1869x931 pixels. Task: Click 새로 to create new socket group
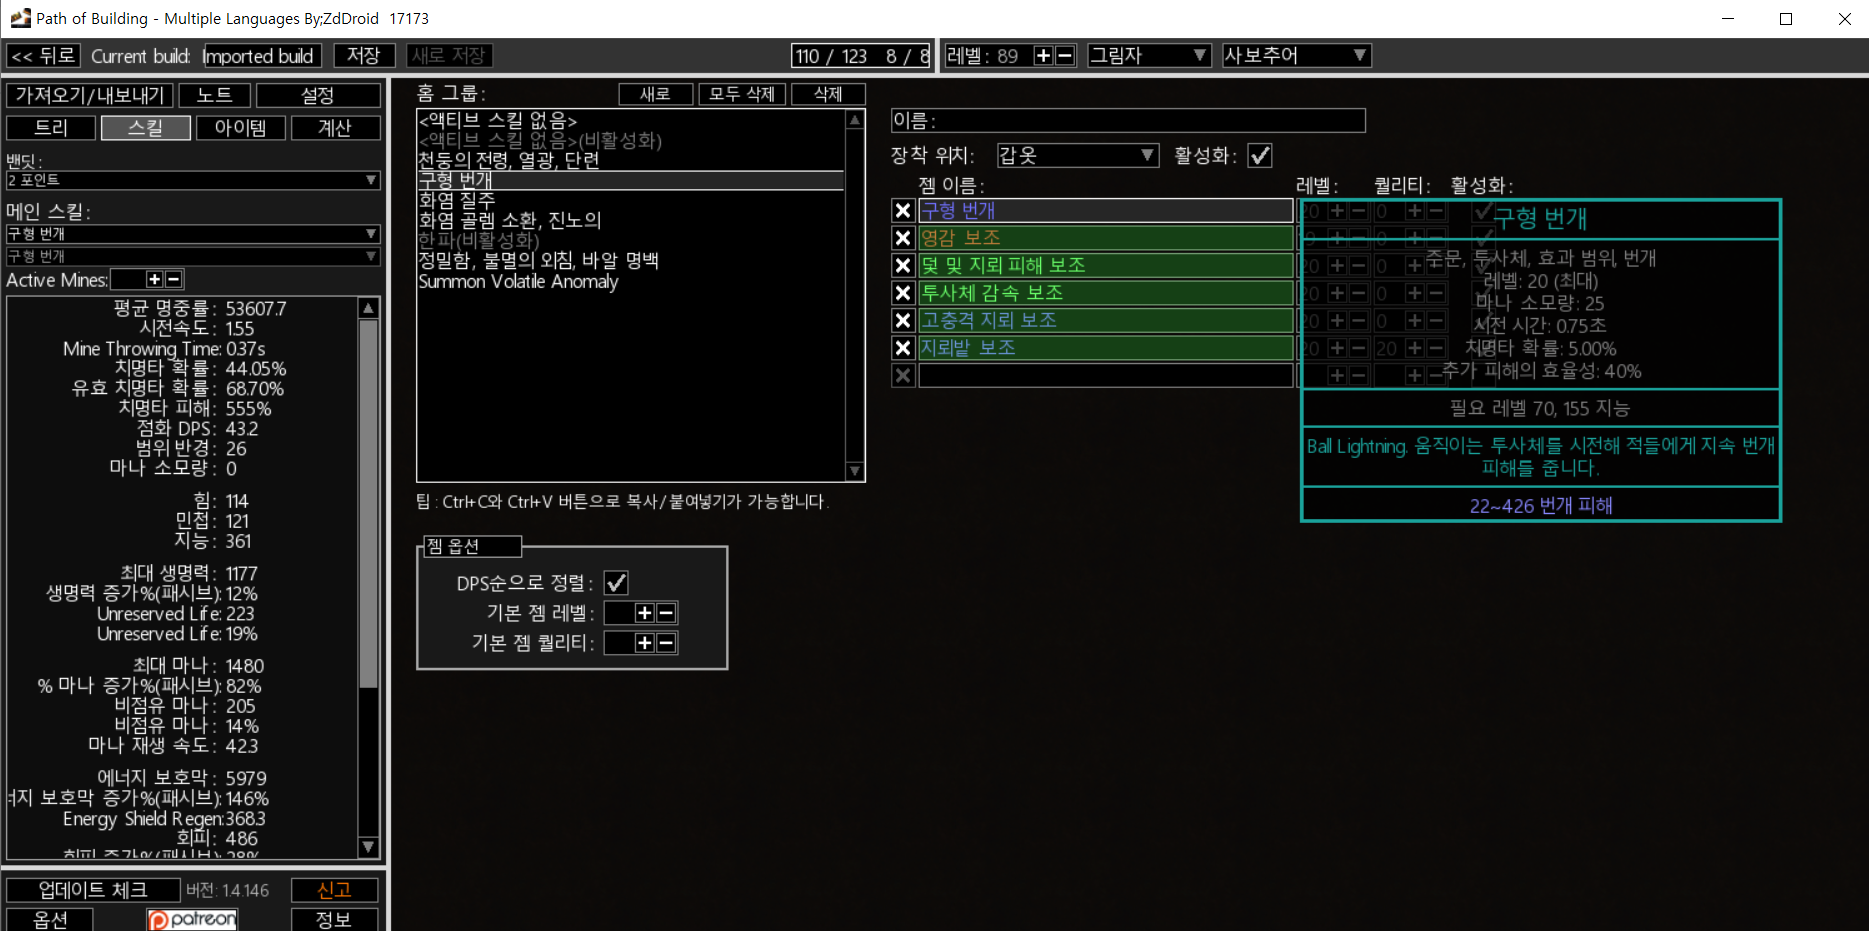[x=655, y=94]
